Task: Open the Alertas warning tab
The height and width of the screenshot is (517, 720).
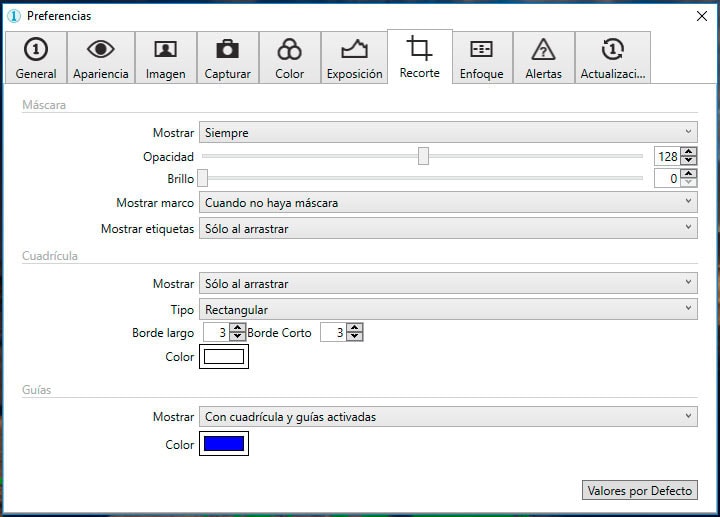Action: pyautogui.click(x=543, y=58)
